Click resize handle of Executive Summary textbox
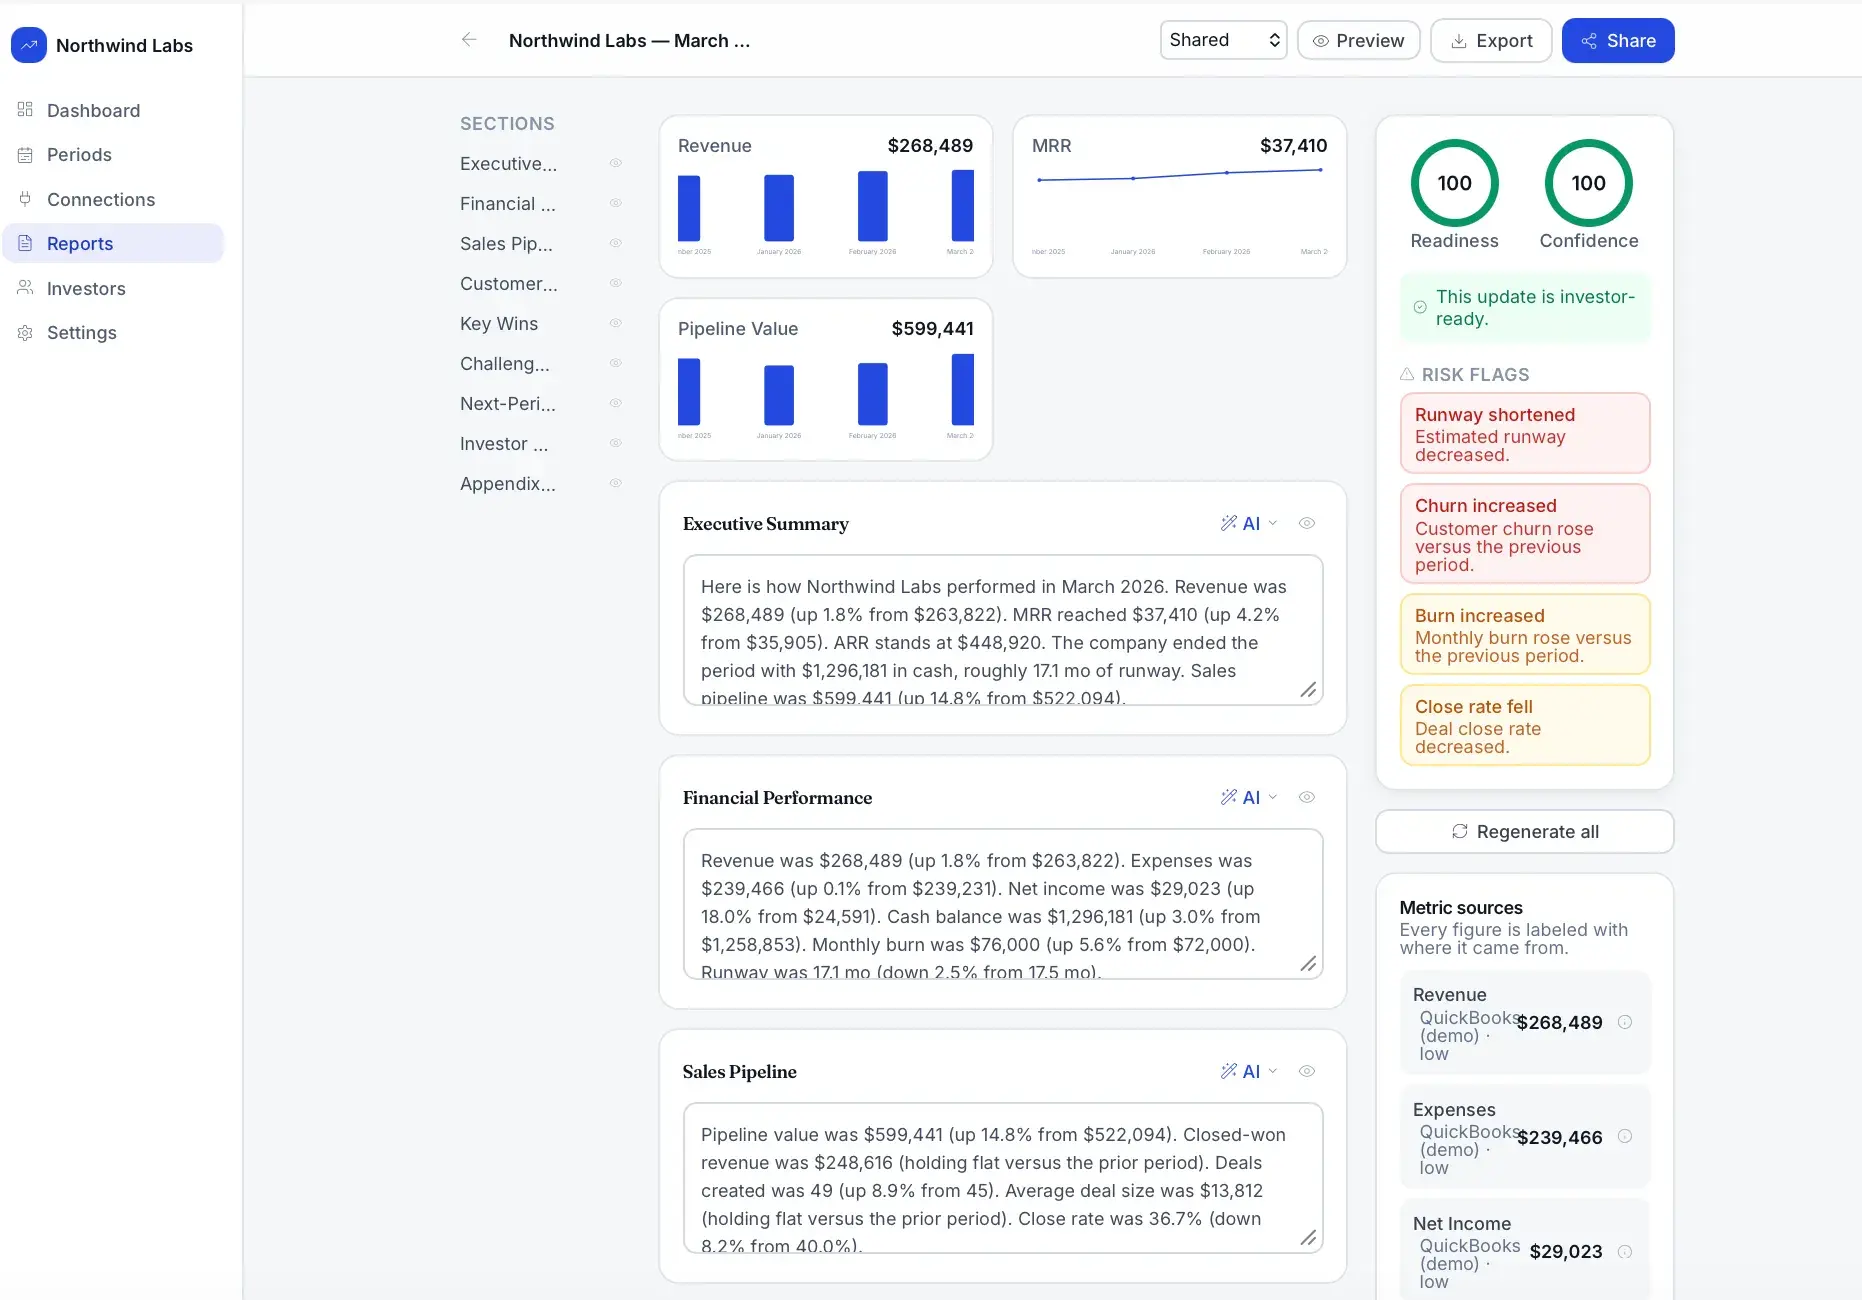Viewport: 1862px width, 1300px height. 1308,690
